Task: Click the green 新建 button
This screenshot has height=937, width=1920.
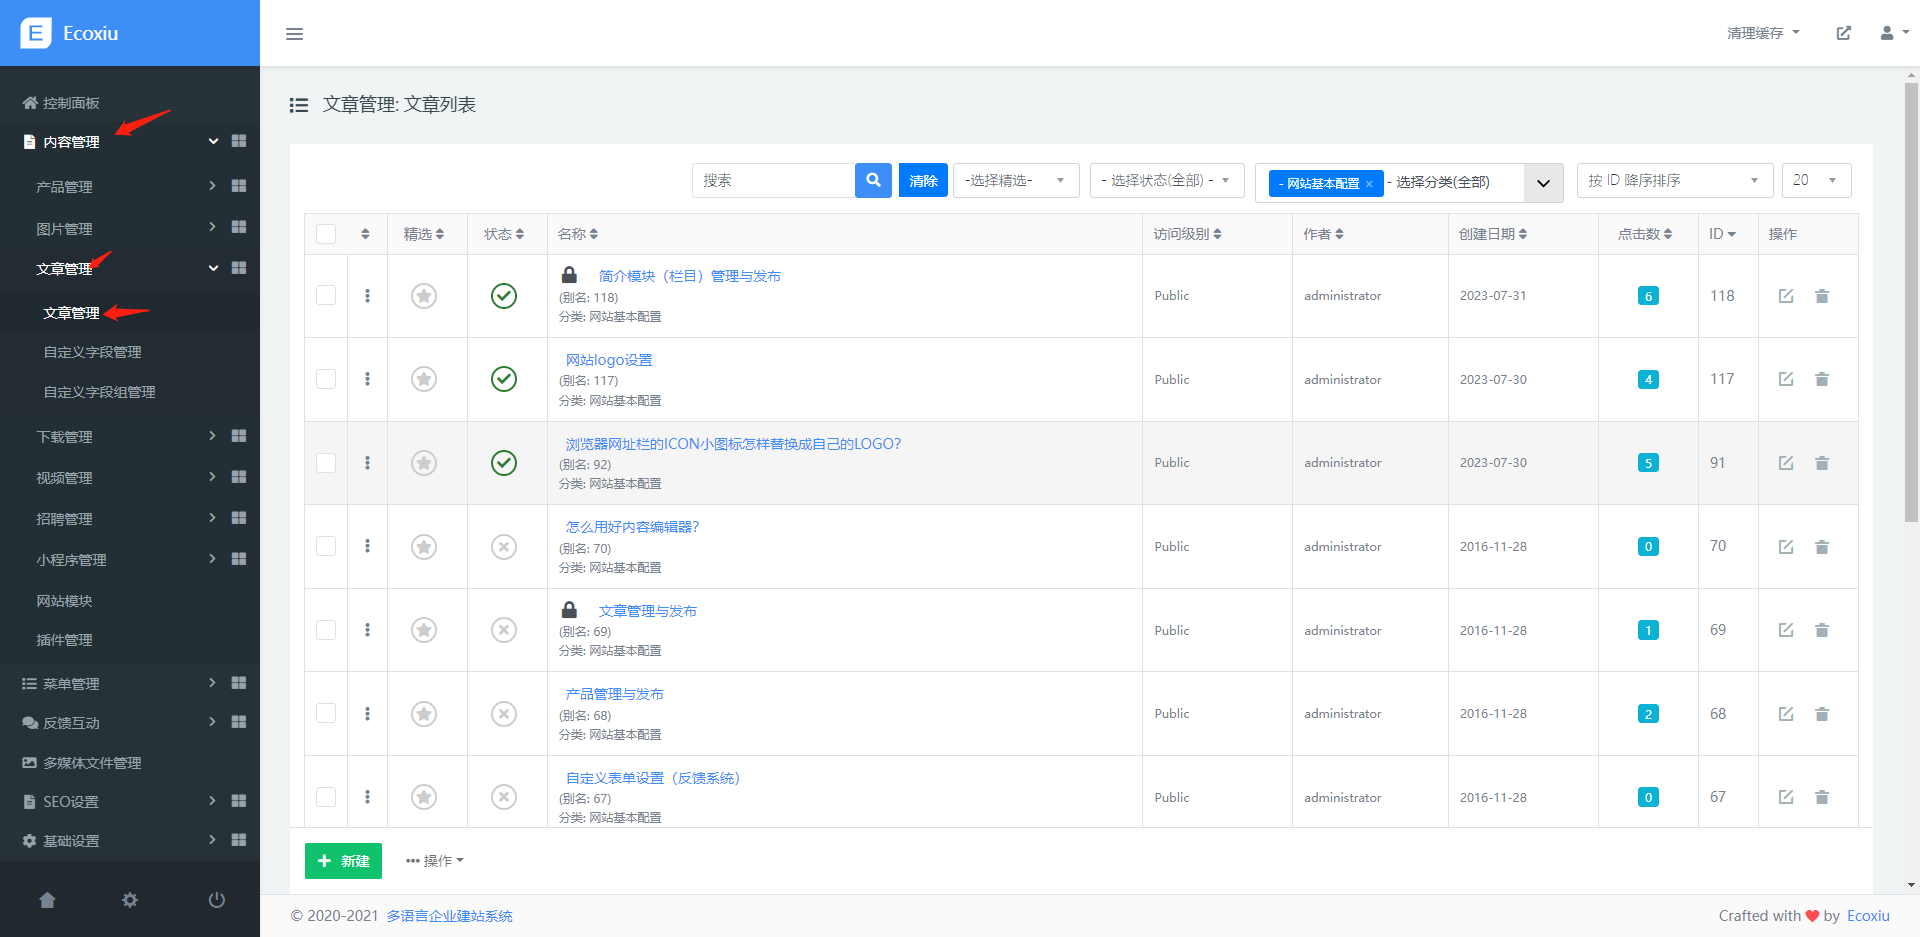Action: pos(343,861)
